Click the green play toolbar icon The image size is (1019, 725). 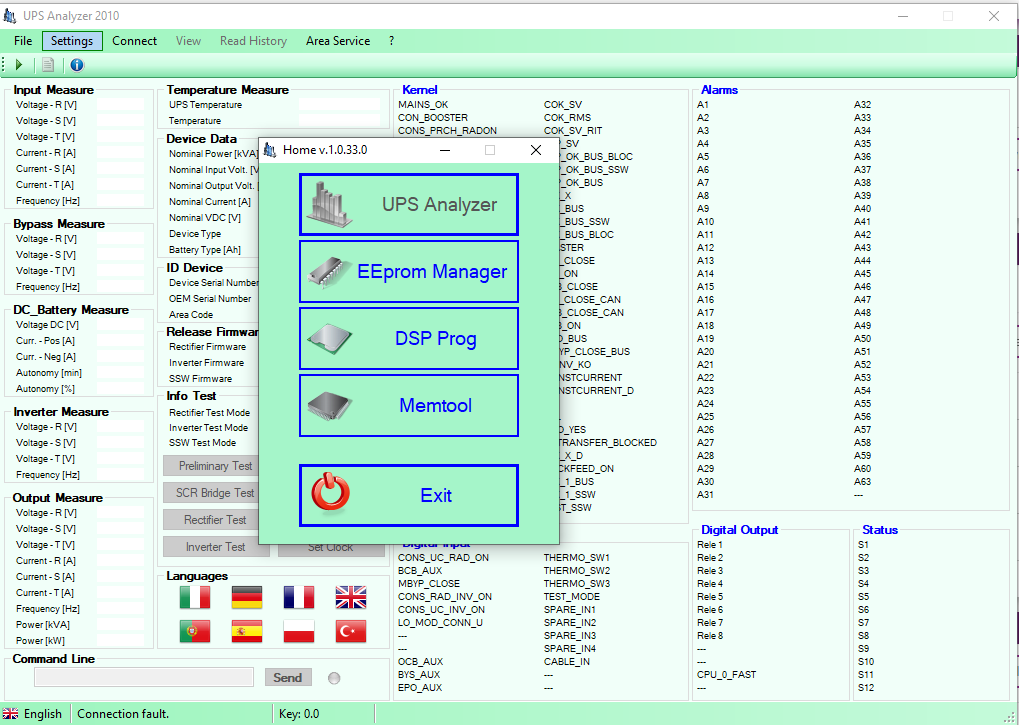click(18, 65)
